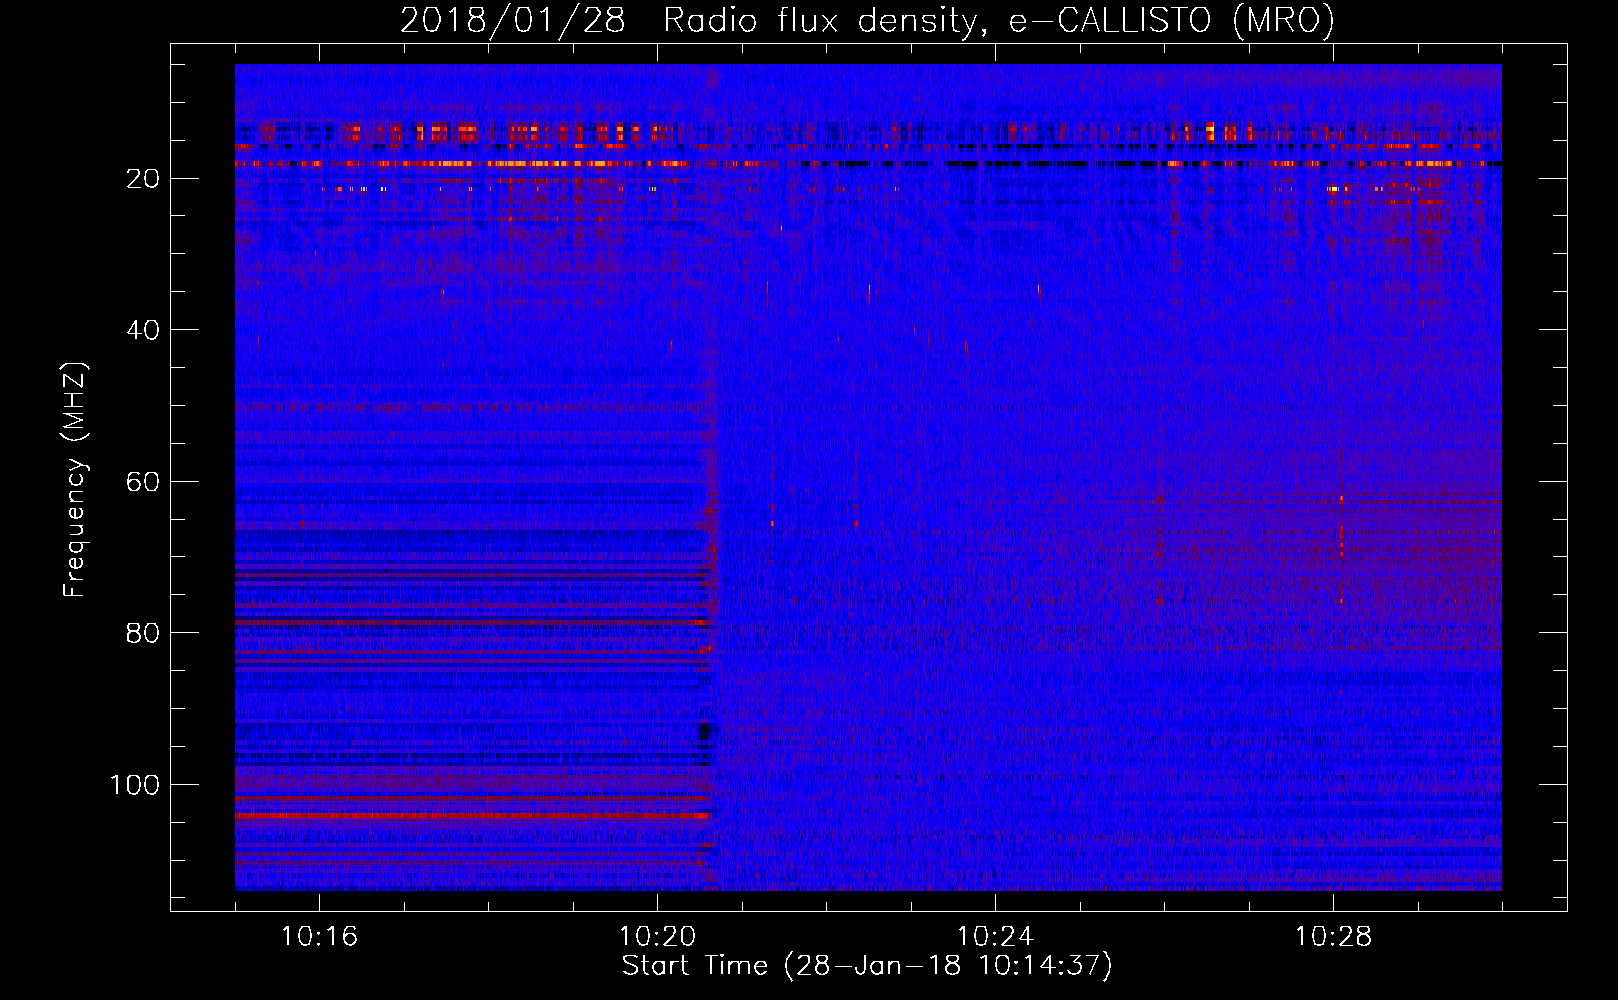The image size is (1618, 1000).
Task: Click the 100 MHz frequency tick label
Action: tap(135, 786)
